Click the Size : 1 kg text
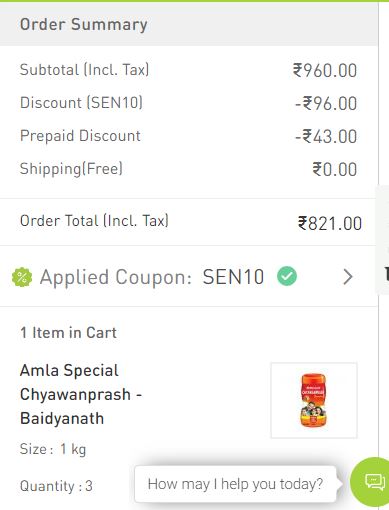The height and width of the screenshot is (510, 389). 53,449
